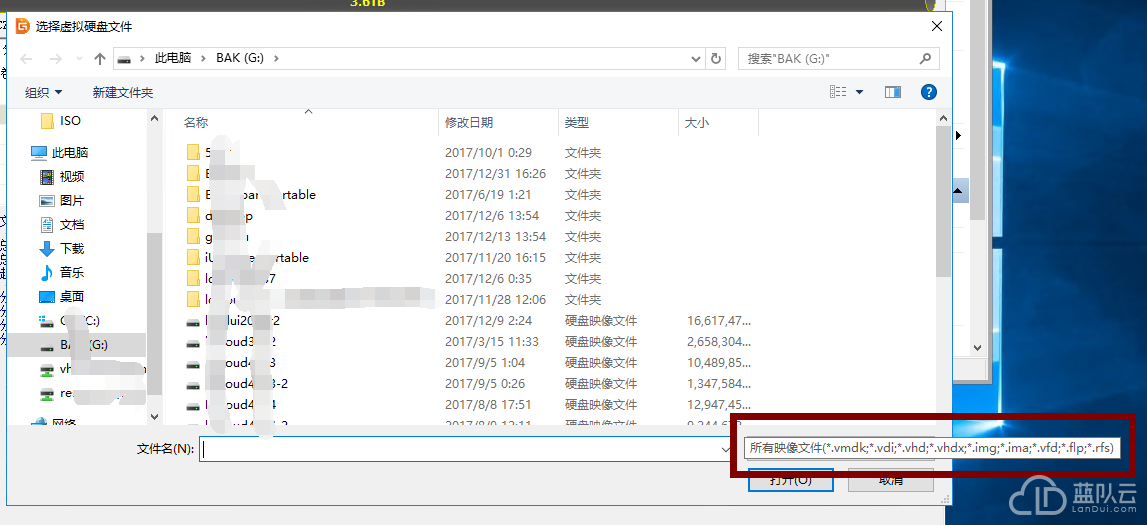
Task: Sort files by 大小 column header
Action: tap(696, 123)
